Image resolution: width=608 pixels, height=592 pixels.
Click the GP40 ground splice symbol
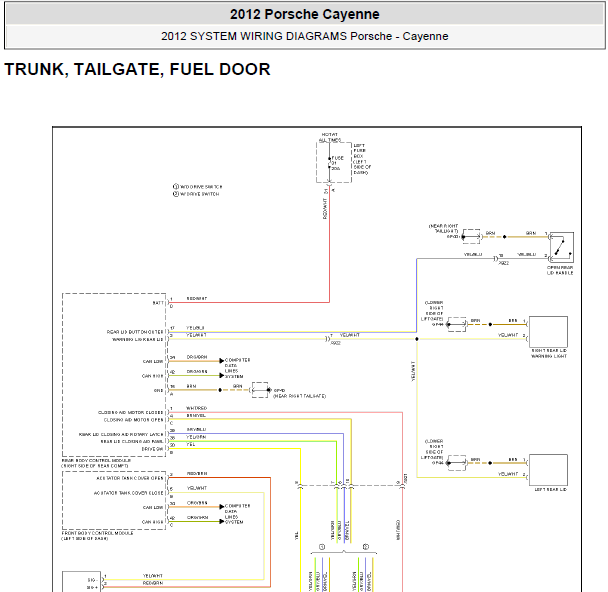click(x=260, y=390)
